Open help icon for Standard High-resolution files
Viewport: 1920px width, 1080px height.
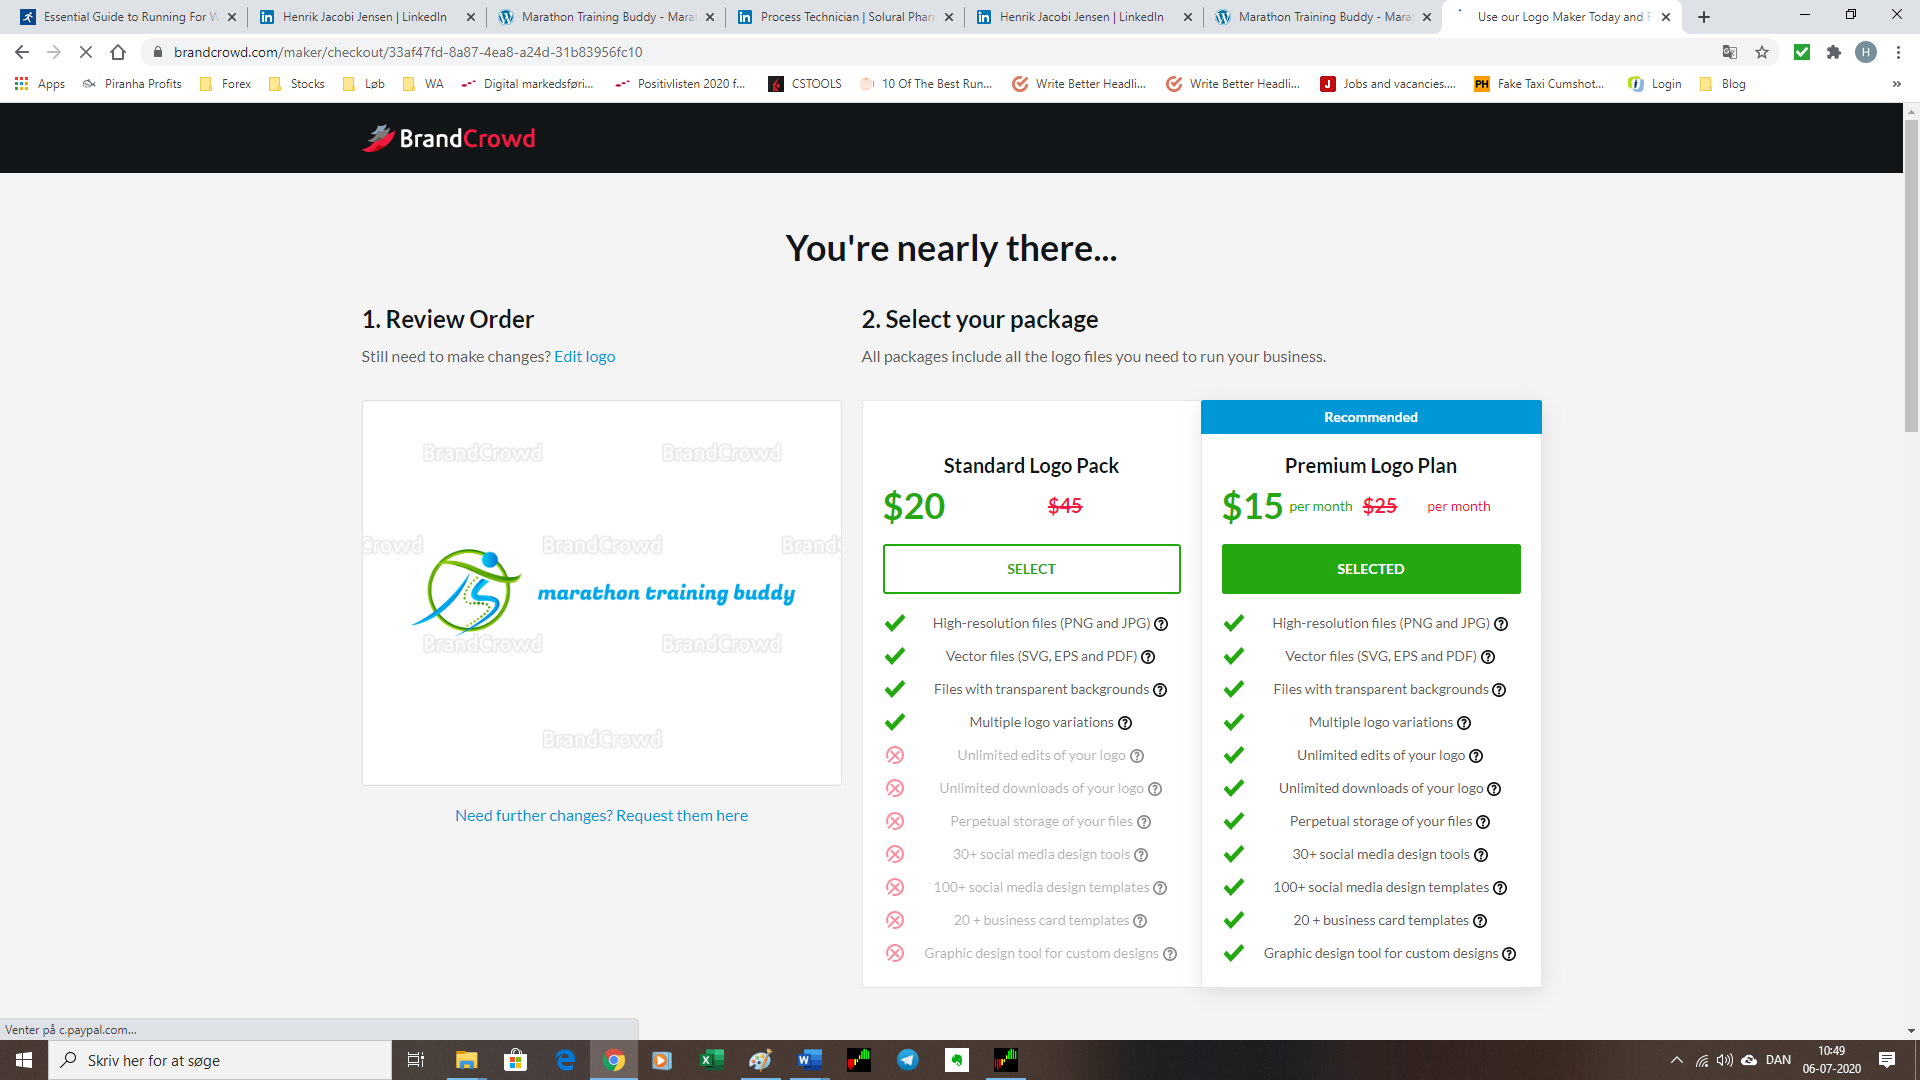(x=1161, y=624)
